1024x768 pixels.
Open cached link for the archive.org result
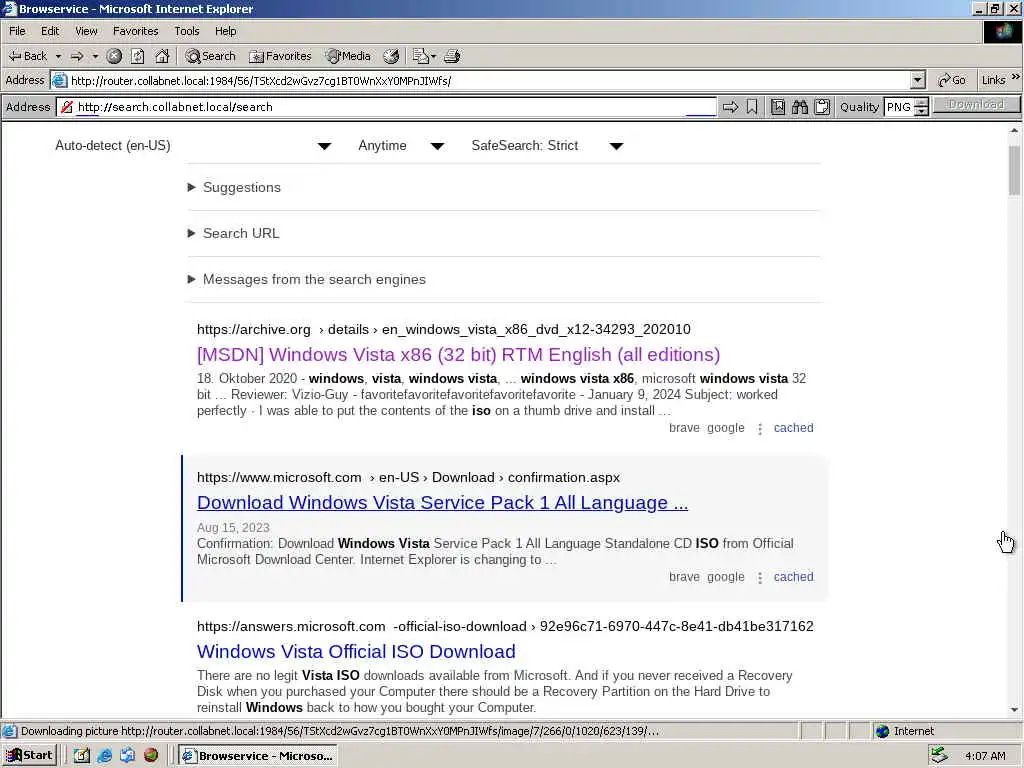pyautogui.click(x=793, y=428)
